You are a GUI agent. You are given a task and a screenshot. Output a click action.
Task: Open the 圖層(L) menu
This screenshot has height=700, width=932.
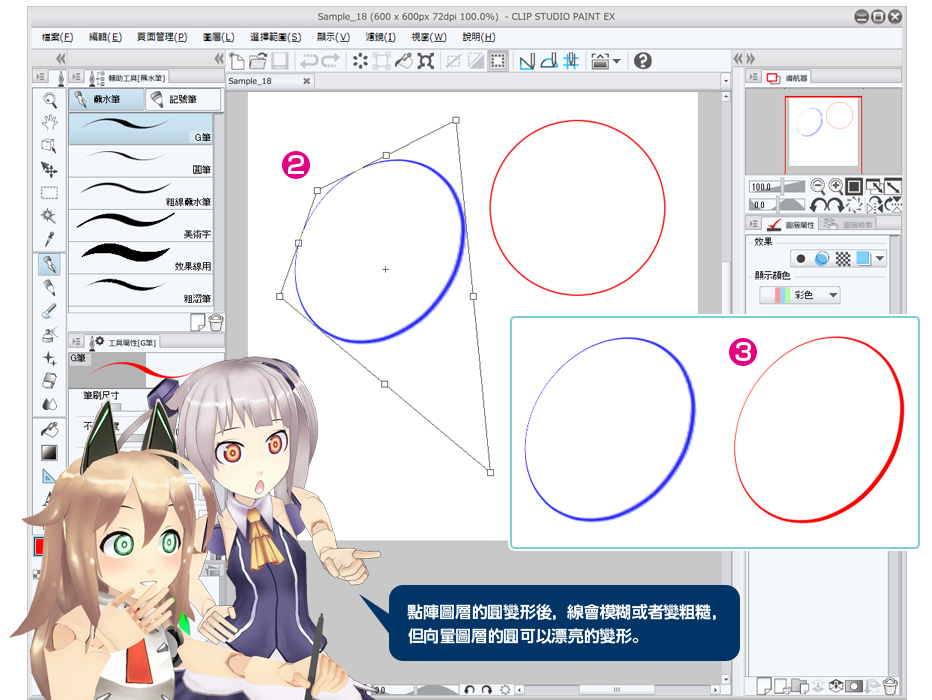click(219, 37)
